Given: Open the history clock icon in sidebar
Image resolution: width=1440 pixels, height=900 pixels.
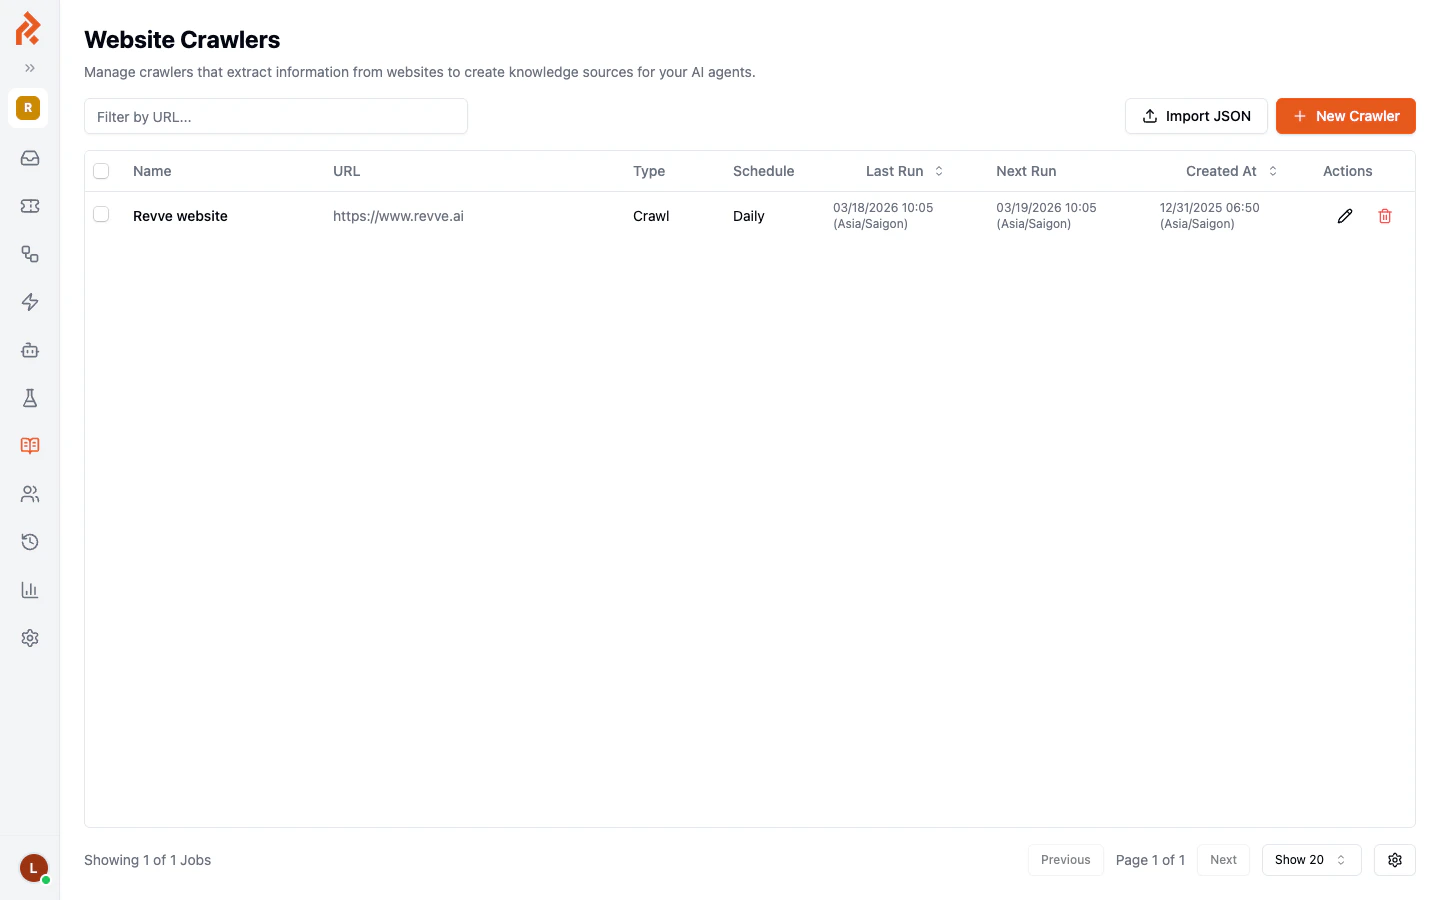Looking at the screenshot, I should [x=29, y=542].
